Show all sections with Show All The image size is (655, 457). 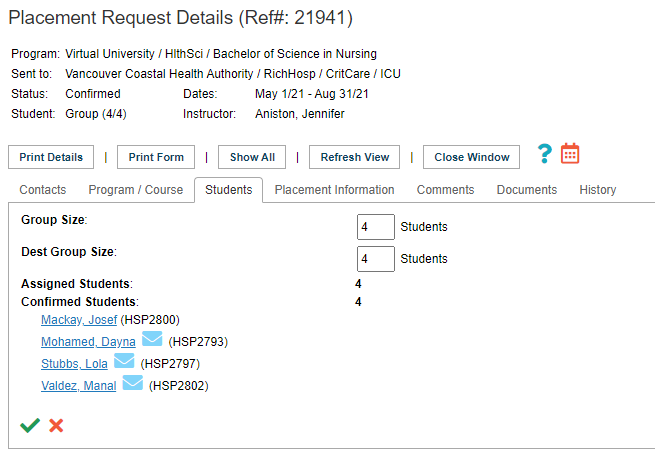click(252, 157)
